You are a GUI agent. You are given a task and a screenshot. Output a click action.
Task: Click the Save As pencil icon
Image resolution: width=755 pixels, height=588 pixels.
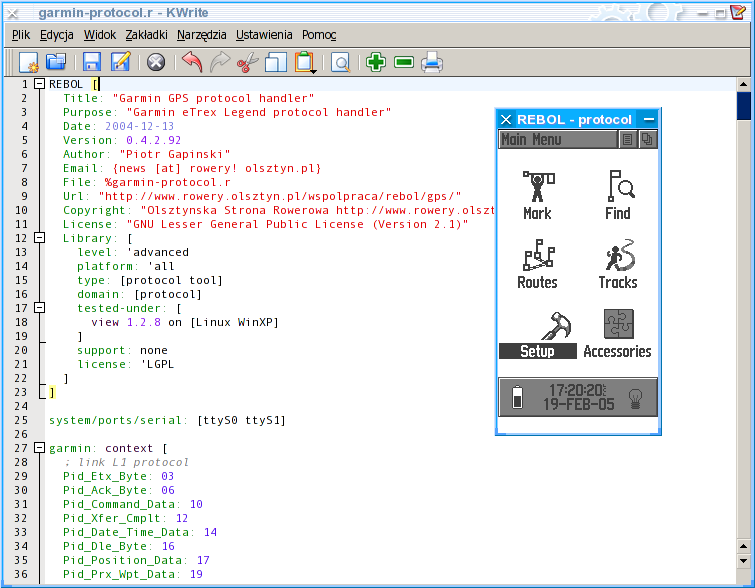point(120,62)
